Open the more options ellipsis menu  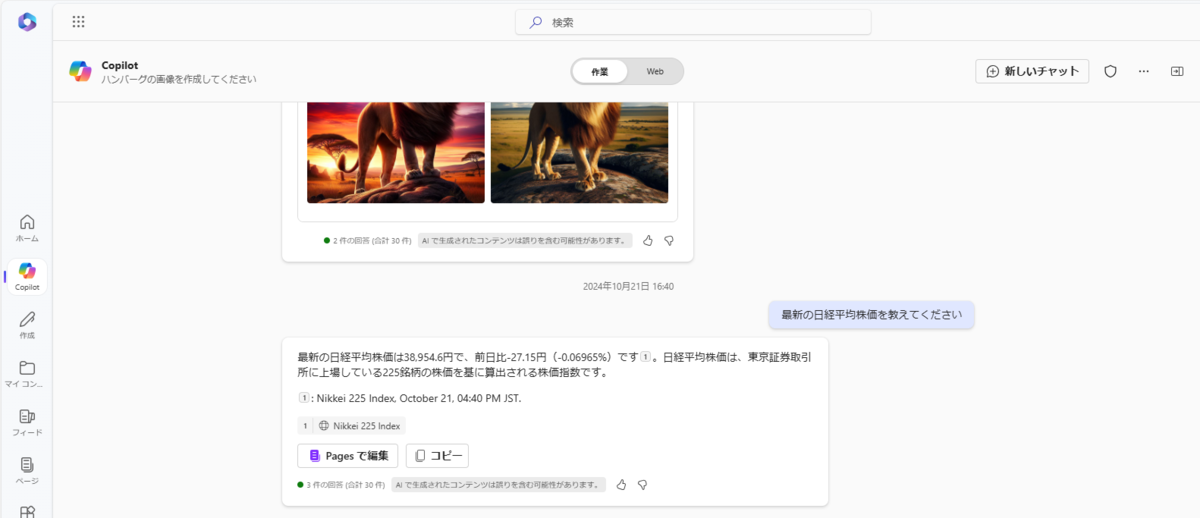1144,71
